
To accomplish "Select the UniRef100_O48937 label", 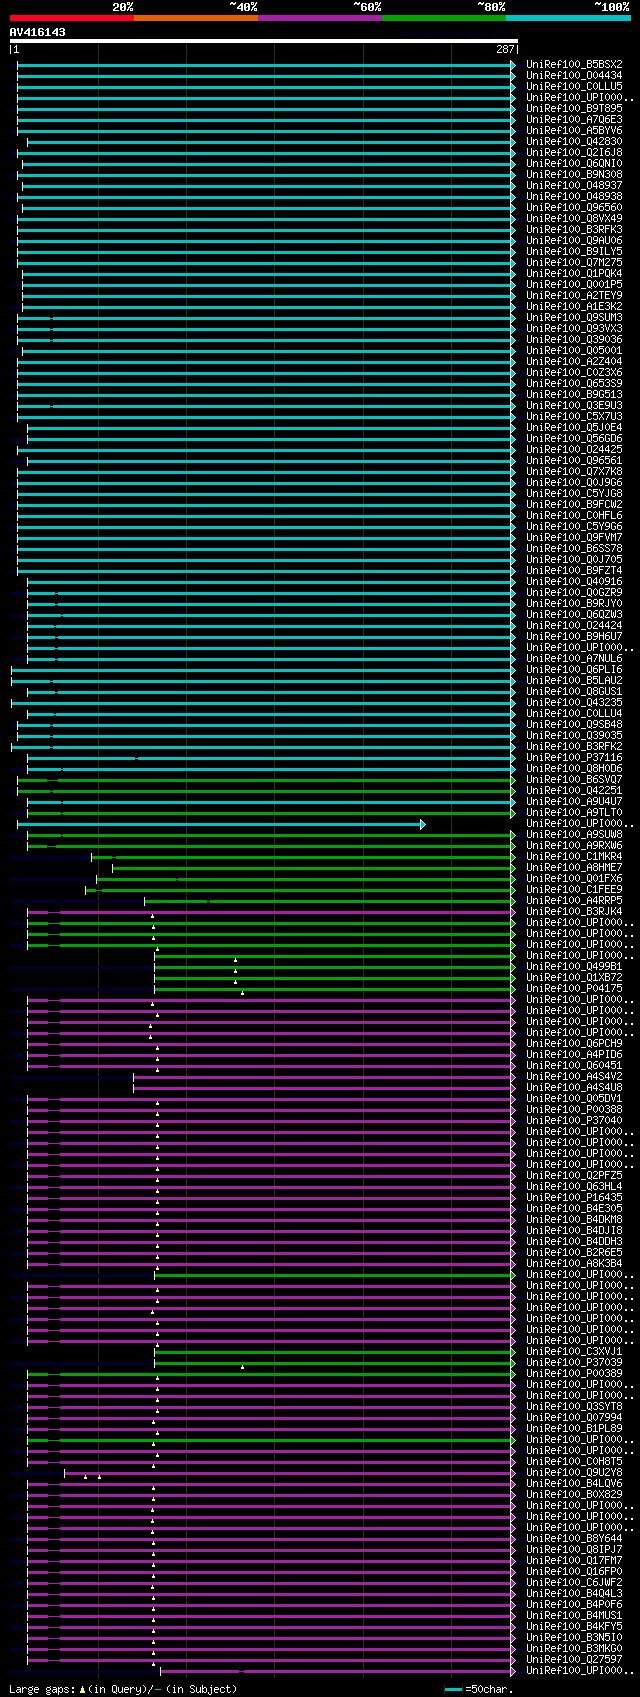I will (x=574, y=185).
